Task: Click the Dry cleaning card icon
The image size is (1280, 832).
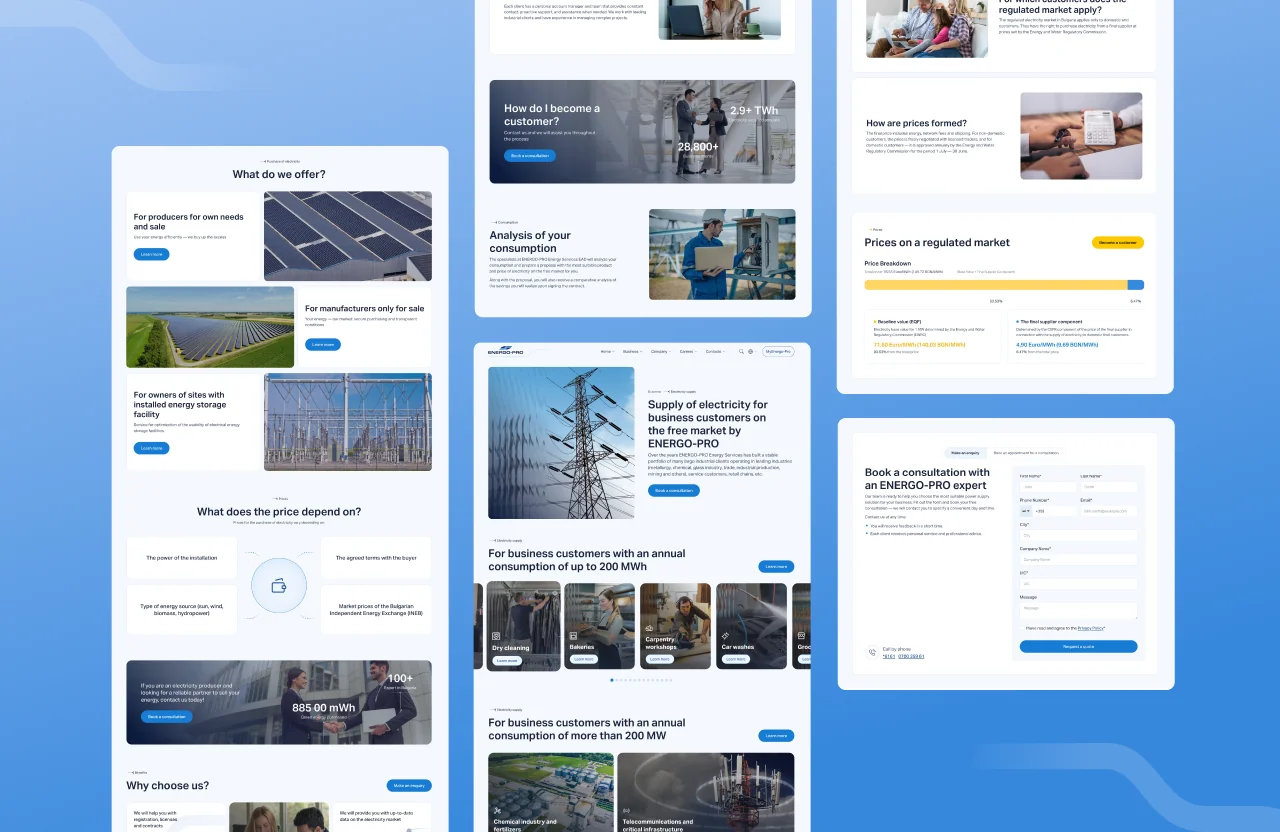Action: click(495, 636)
